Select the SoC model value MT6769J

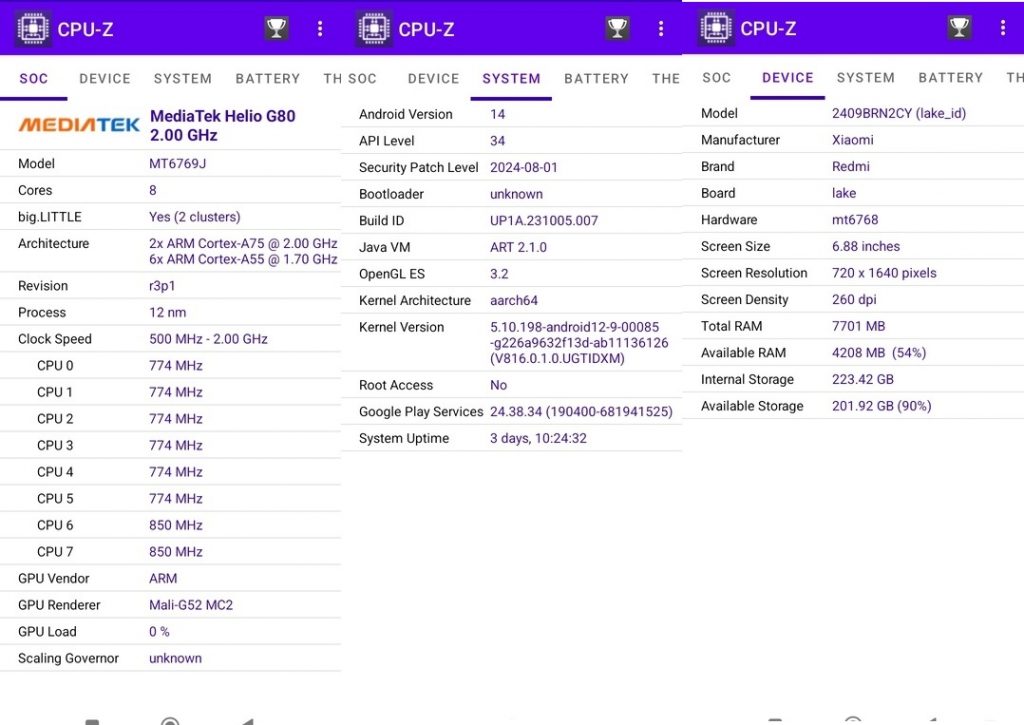tap(178, 164)
